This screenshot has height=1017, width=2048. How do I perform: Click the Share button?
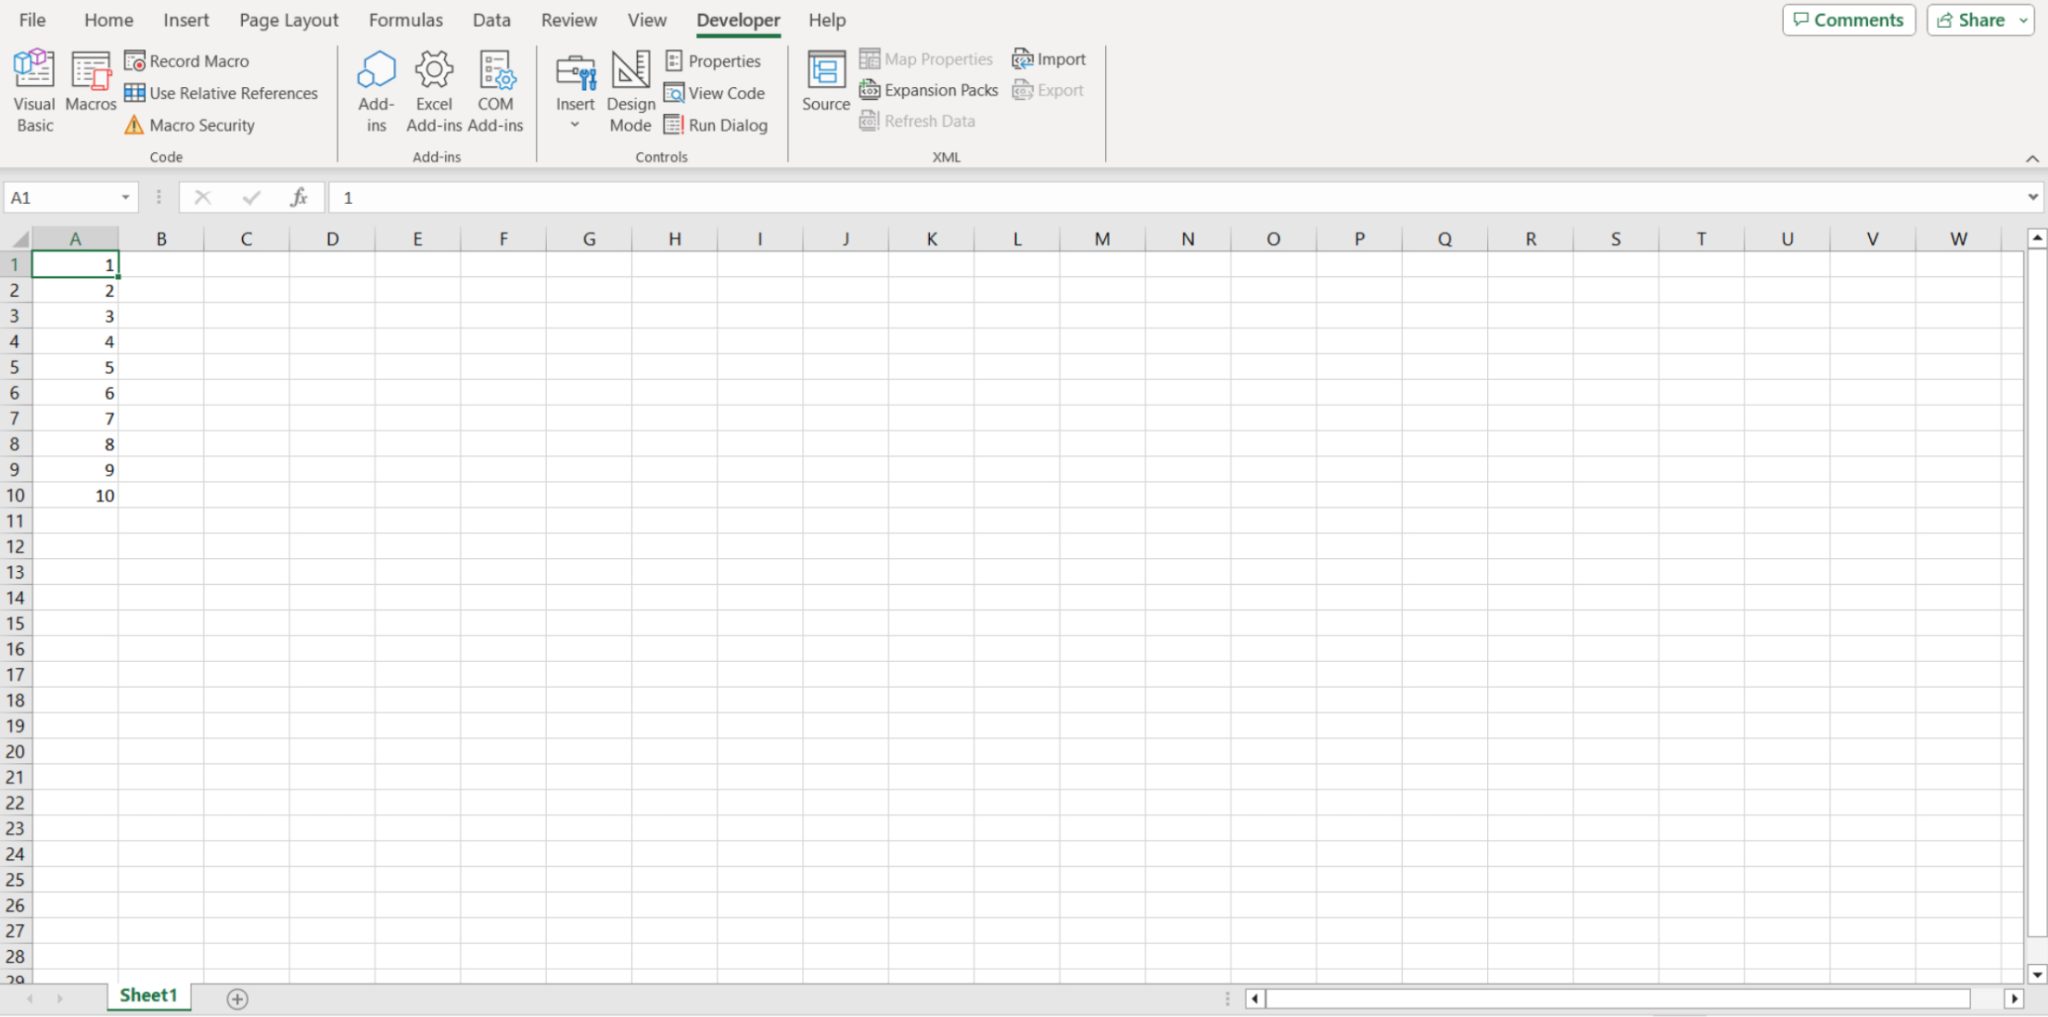click(x=1972, y=19)
